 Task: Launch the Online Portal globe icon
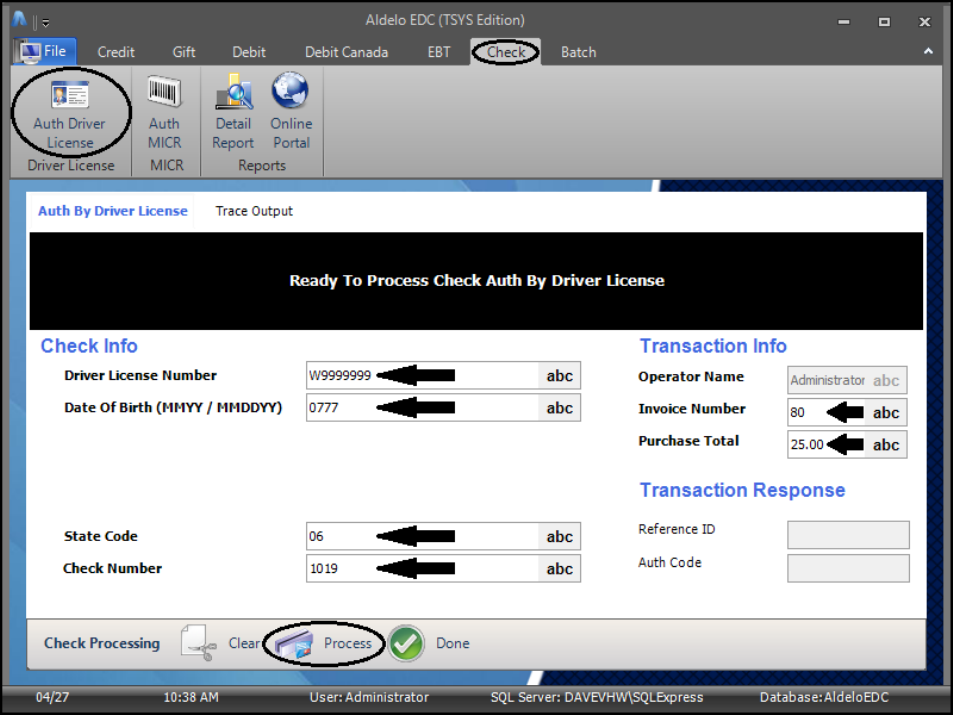click(x=291, y=91)
